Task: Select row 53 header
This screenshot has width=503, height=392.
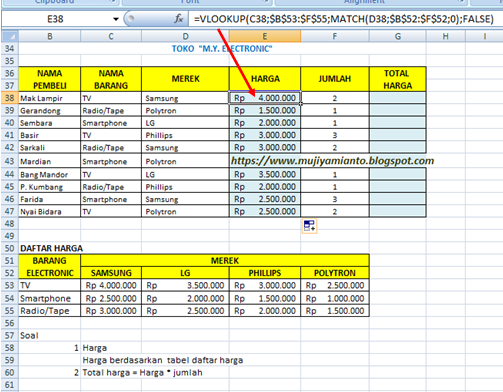Action: click(x=10, y=285)
